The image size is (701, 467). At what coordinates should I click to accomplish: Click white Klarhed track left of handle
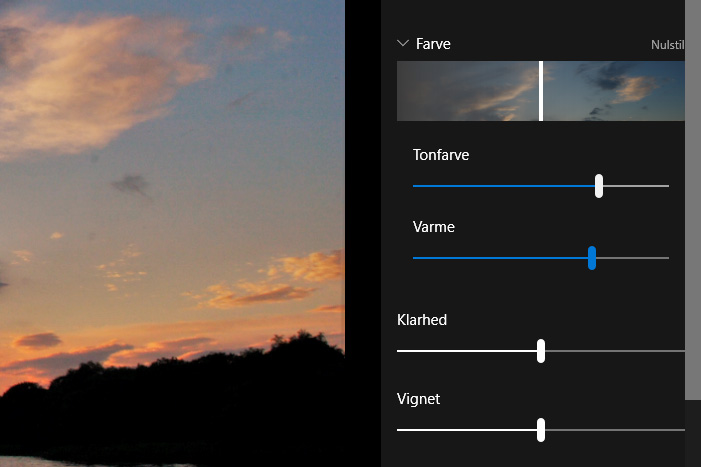pyautogui.click(x=465, y=351)
